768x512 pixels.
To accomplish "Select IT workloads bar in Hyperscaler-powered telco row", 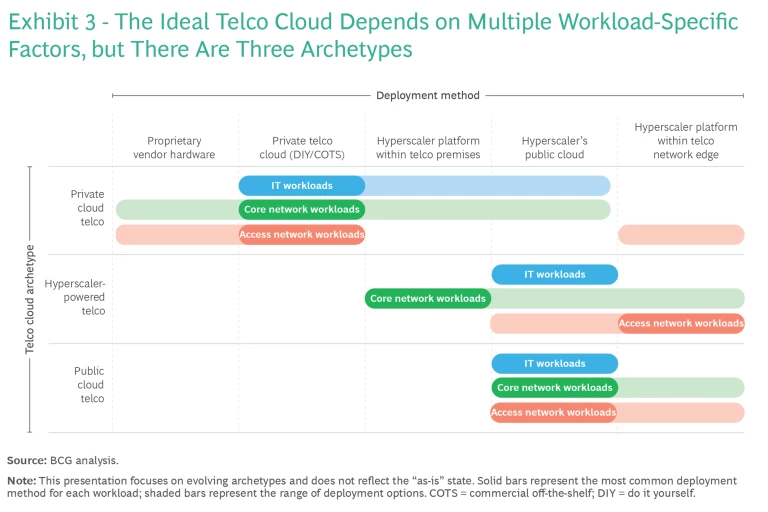I will click(554, 274).
